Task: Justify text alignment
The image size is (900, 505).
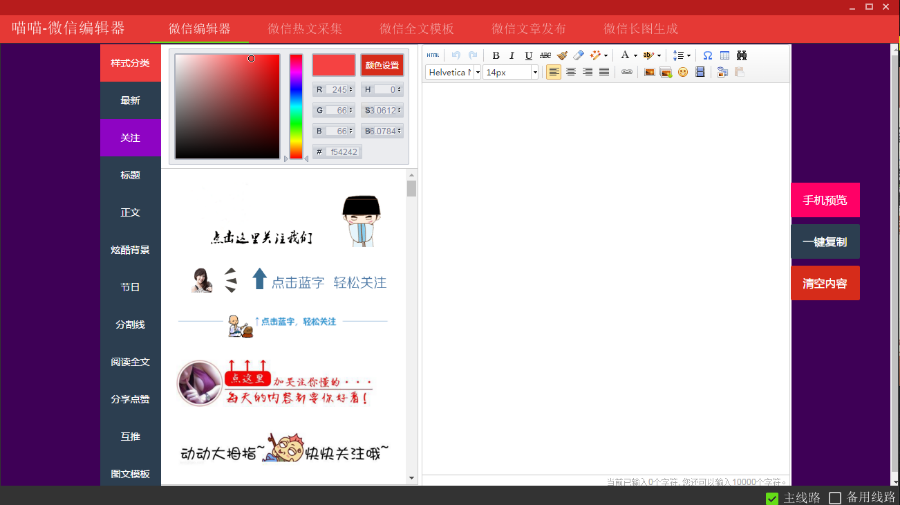Action: [604, 72]
